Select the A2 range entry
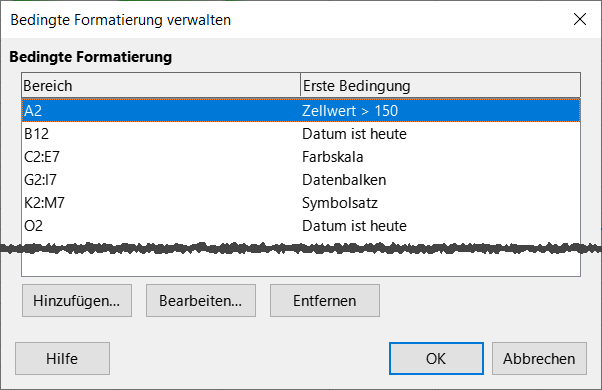Viewport: 602px width, 390px height. pyautogui.click(x=33, y=111)
